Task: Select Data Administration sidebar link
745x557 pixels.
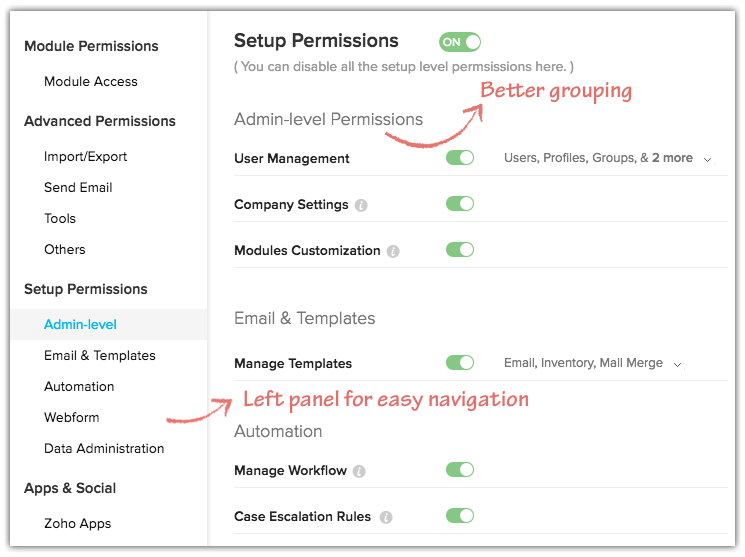Action: [104, 448]
